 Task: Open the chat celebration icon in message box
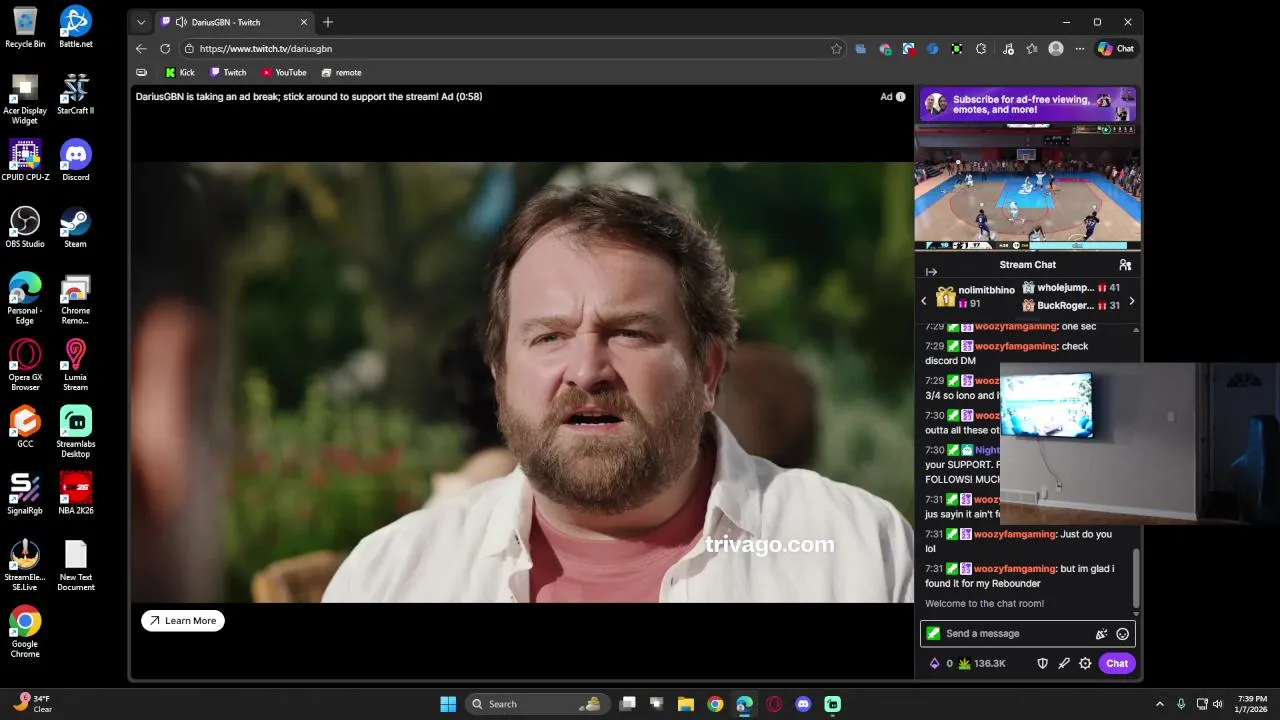pyautogui.click(x=1101, y=634)
